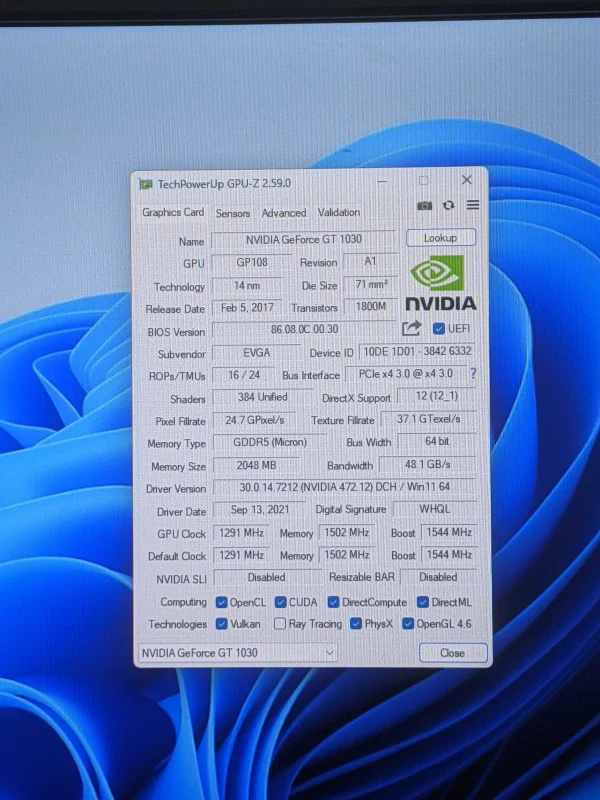Click the Default Clock row Memory 1502 MHz

click(x=347, y=554)
